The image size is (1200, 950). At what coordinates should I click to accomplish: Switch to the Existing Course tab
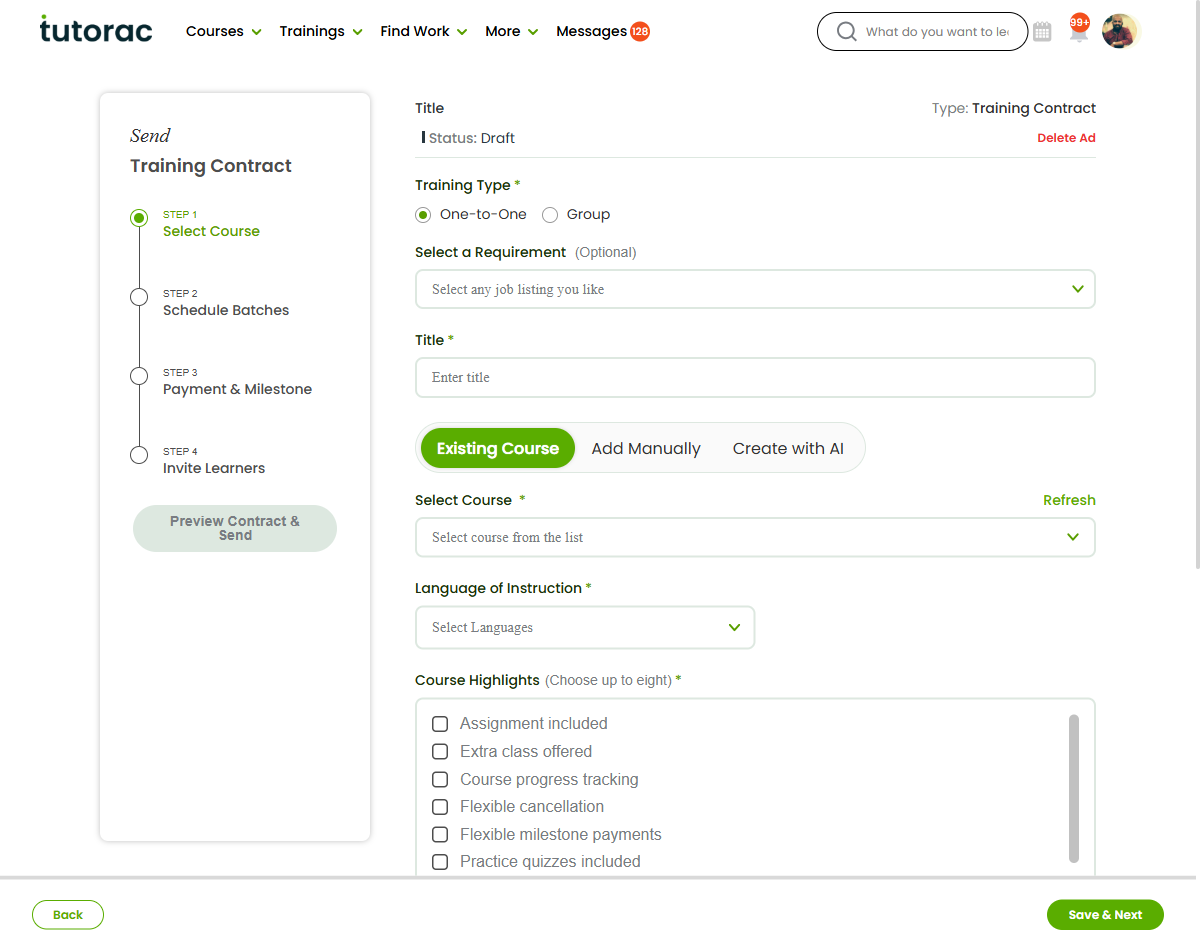tap(497, 448)
